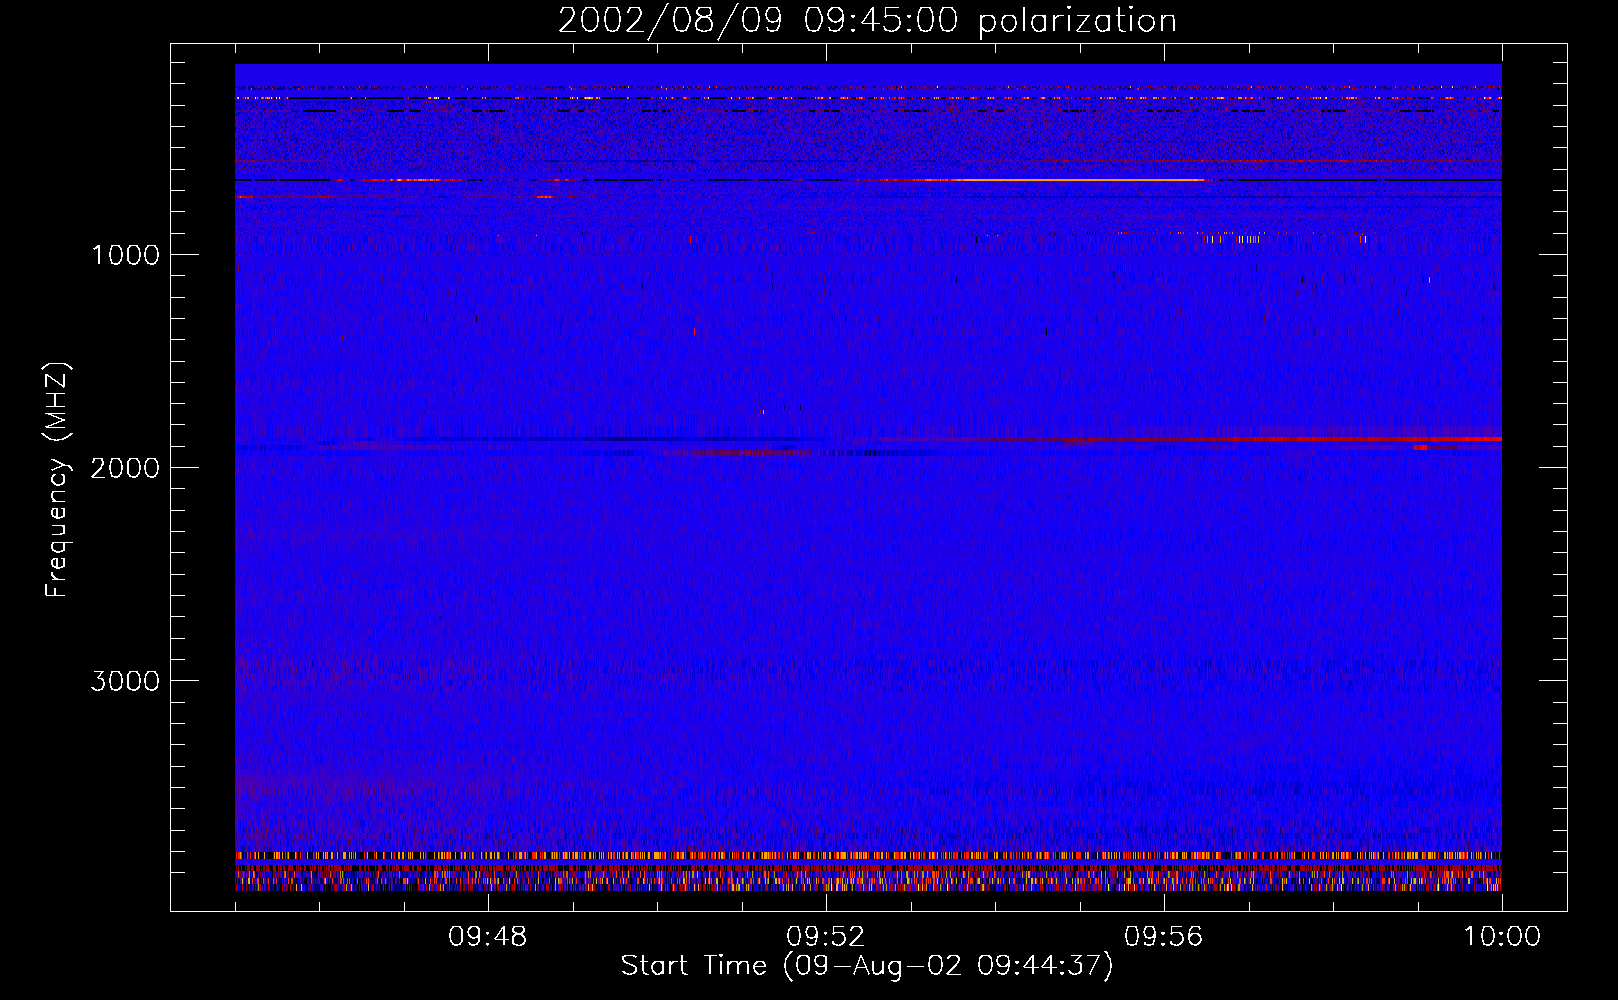The height and width of the screenshot is (1000, 1618).
Task: Click the 'Frequency (MHZ)' axis title
Action: [57, 480]
